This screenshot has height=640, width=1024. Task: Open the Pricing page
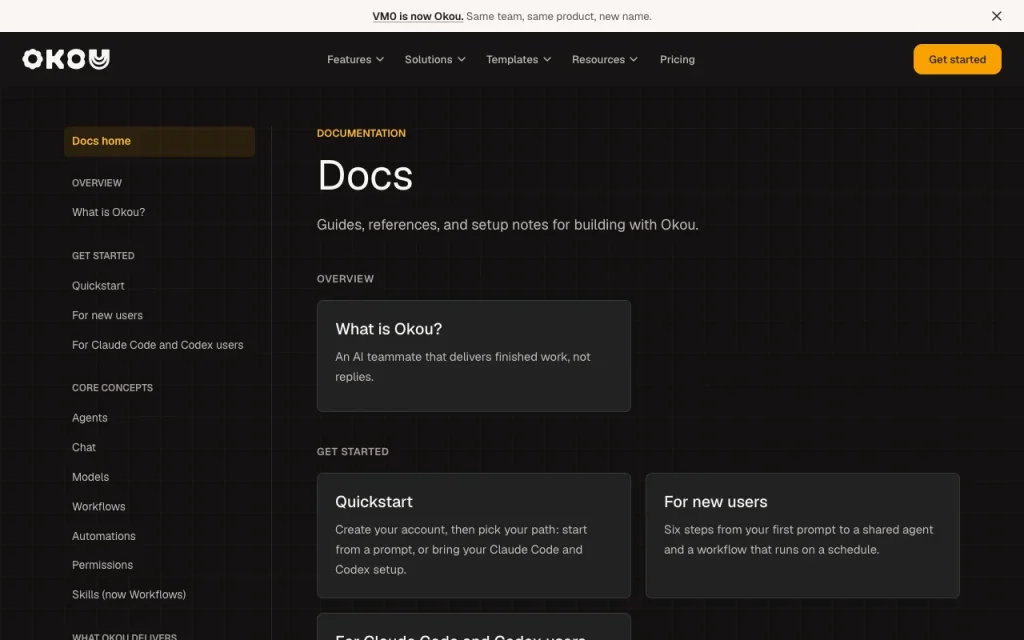[677, 59]
